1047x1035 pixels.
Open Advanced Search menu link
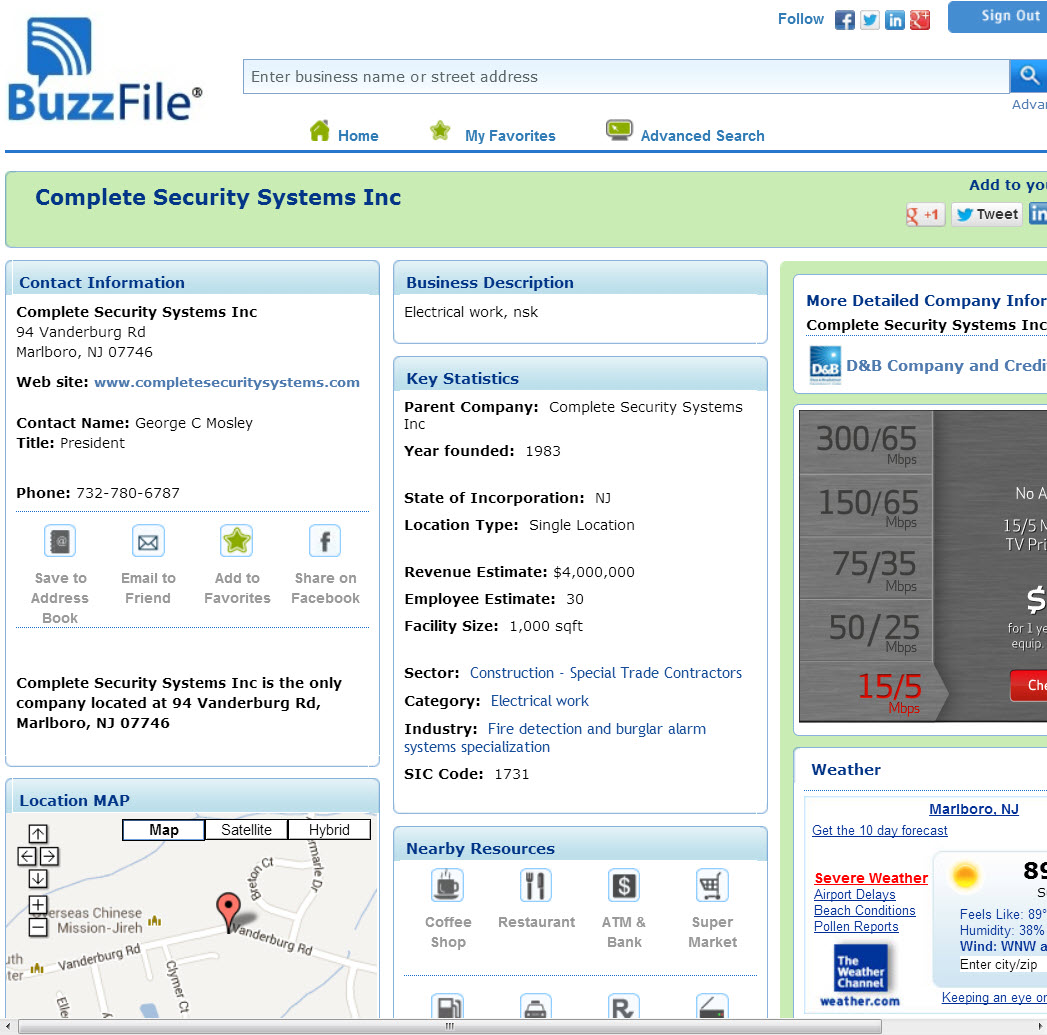point(702,136)
